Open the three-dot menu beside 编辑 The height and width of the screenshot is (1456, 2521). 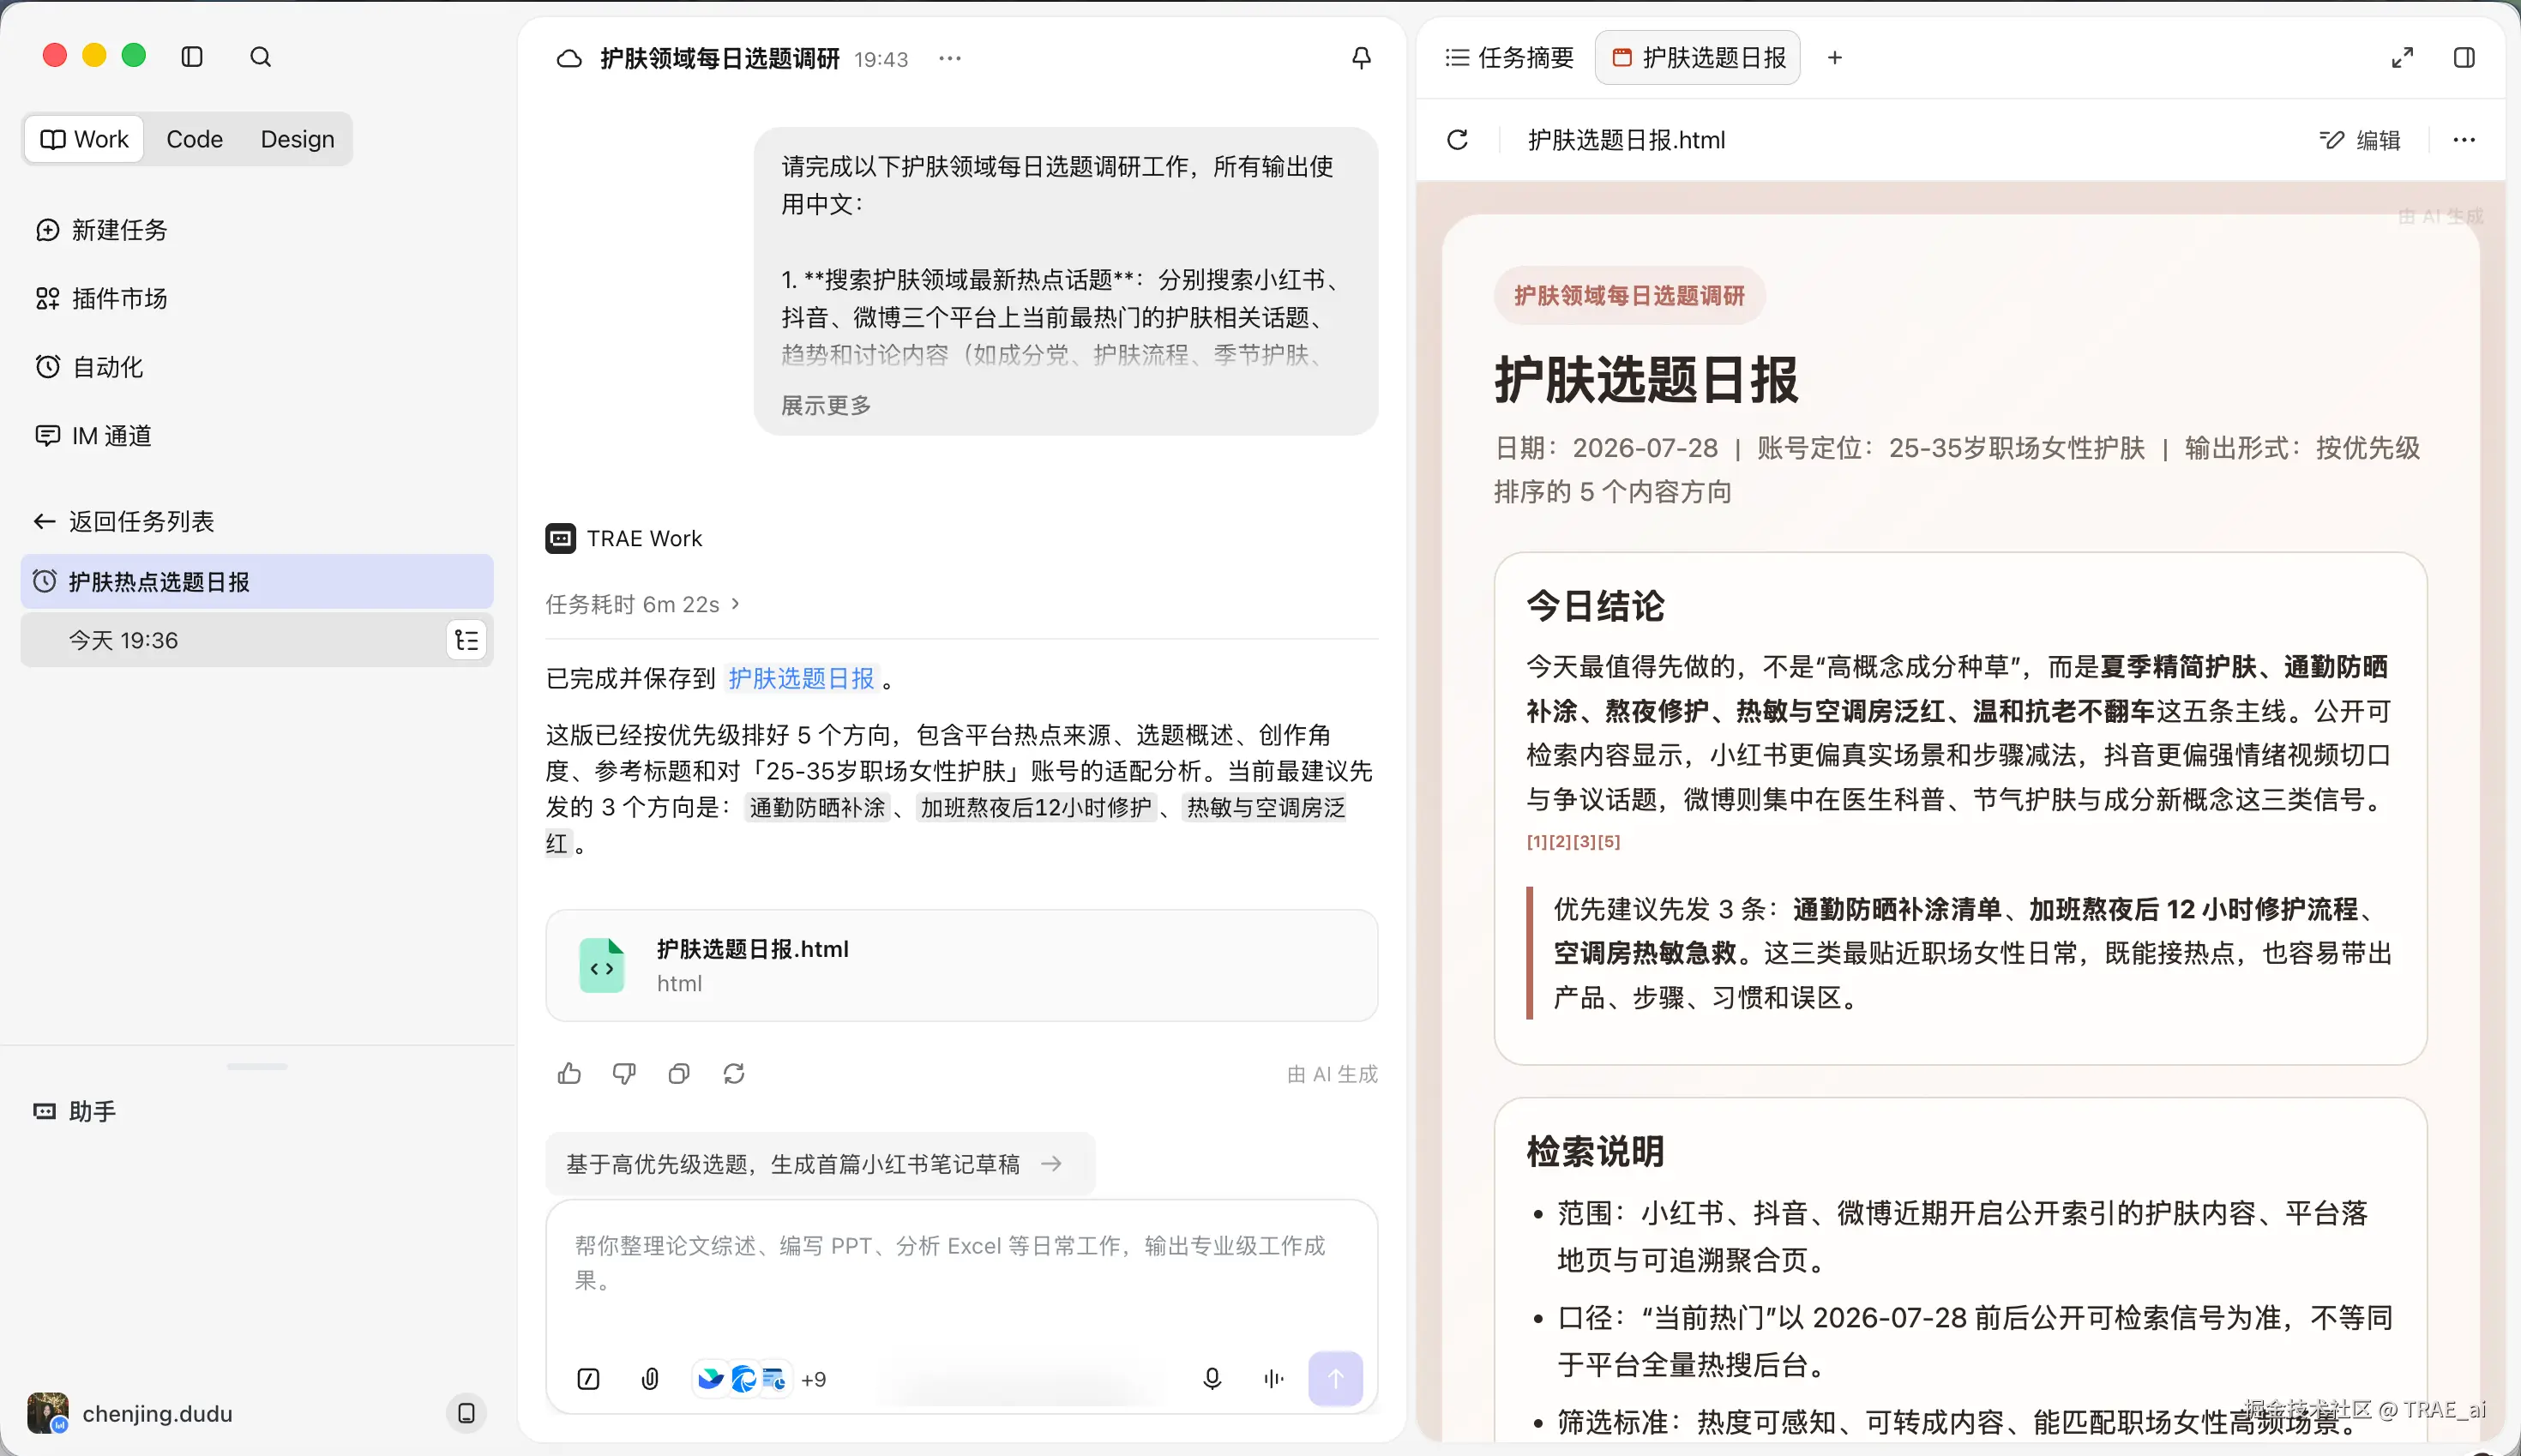(2464, 140)
